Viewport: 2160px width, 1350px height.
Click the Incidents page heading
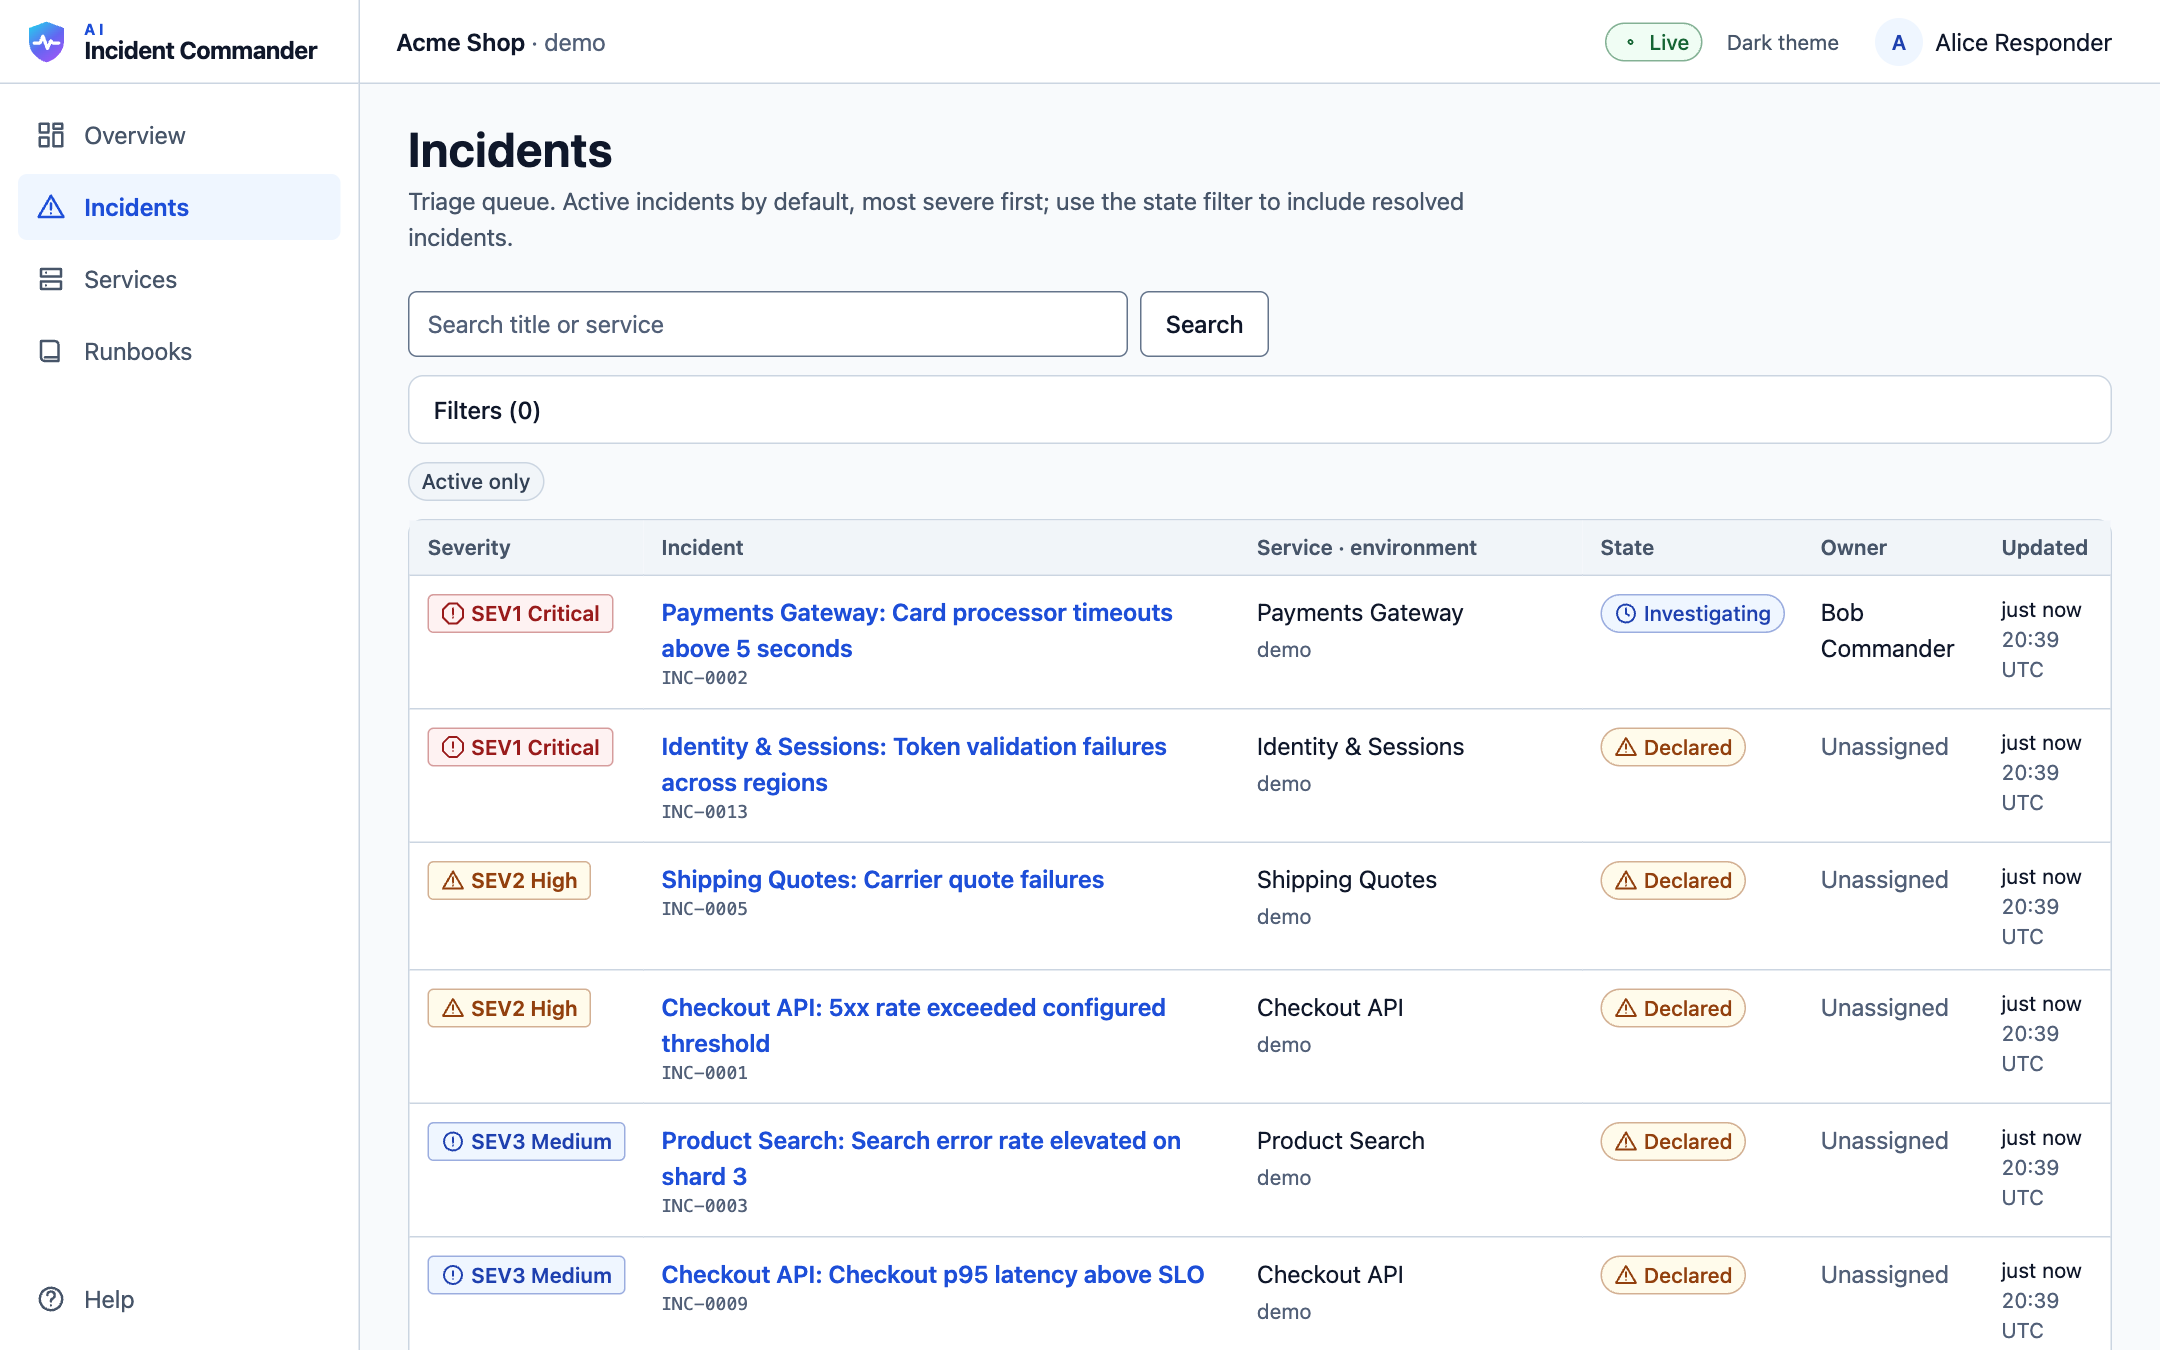pyautogui.click(x=510, y=150)
